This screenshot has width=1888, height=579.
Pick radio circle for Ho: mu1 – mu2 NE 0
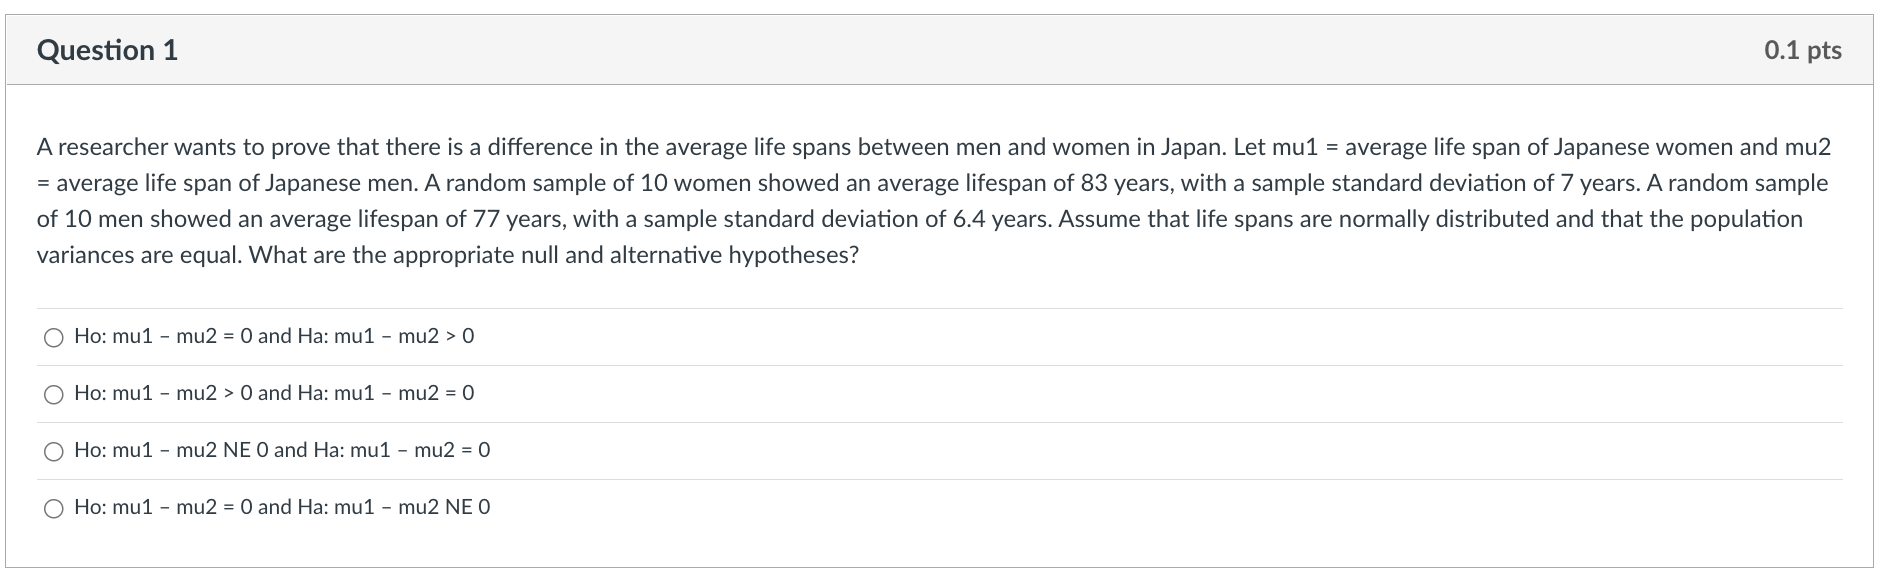pyautogui.click(x=53, y=451)
